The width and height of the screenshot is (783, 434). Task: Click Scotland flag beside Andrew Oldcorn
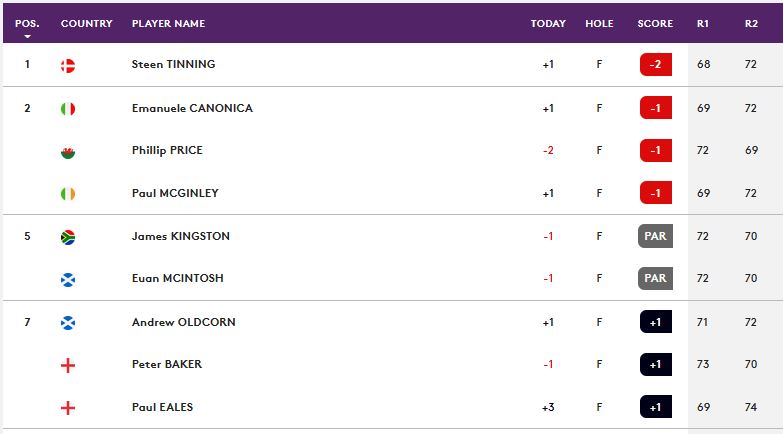tap(68, 323)
